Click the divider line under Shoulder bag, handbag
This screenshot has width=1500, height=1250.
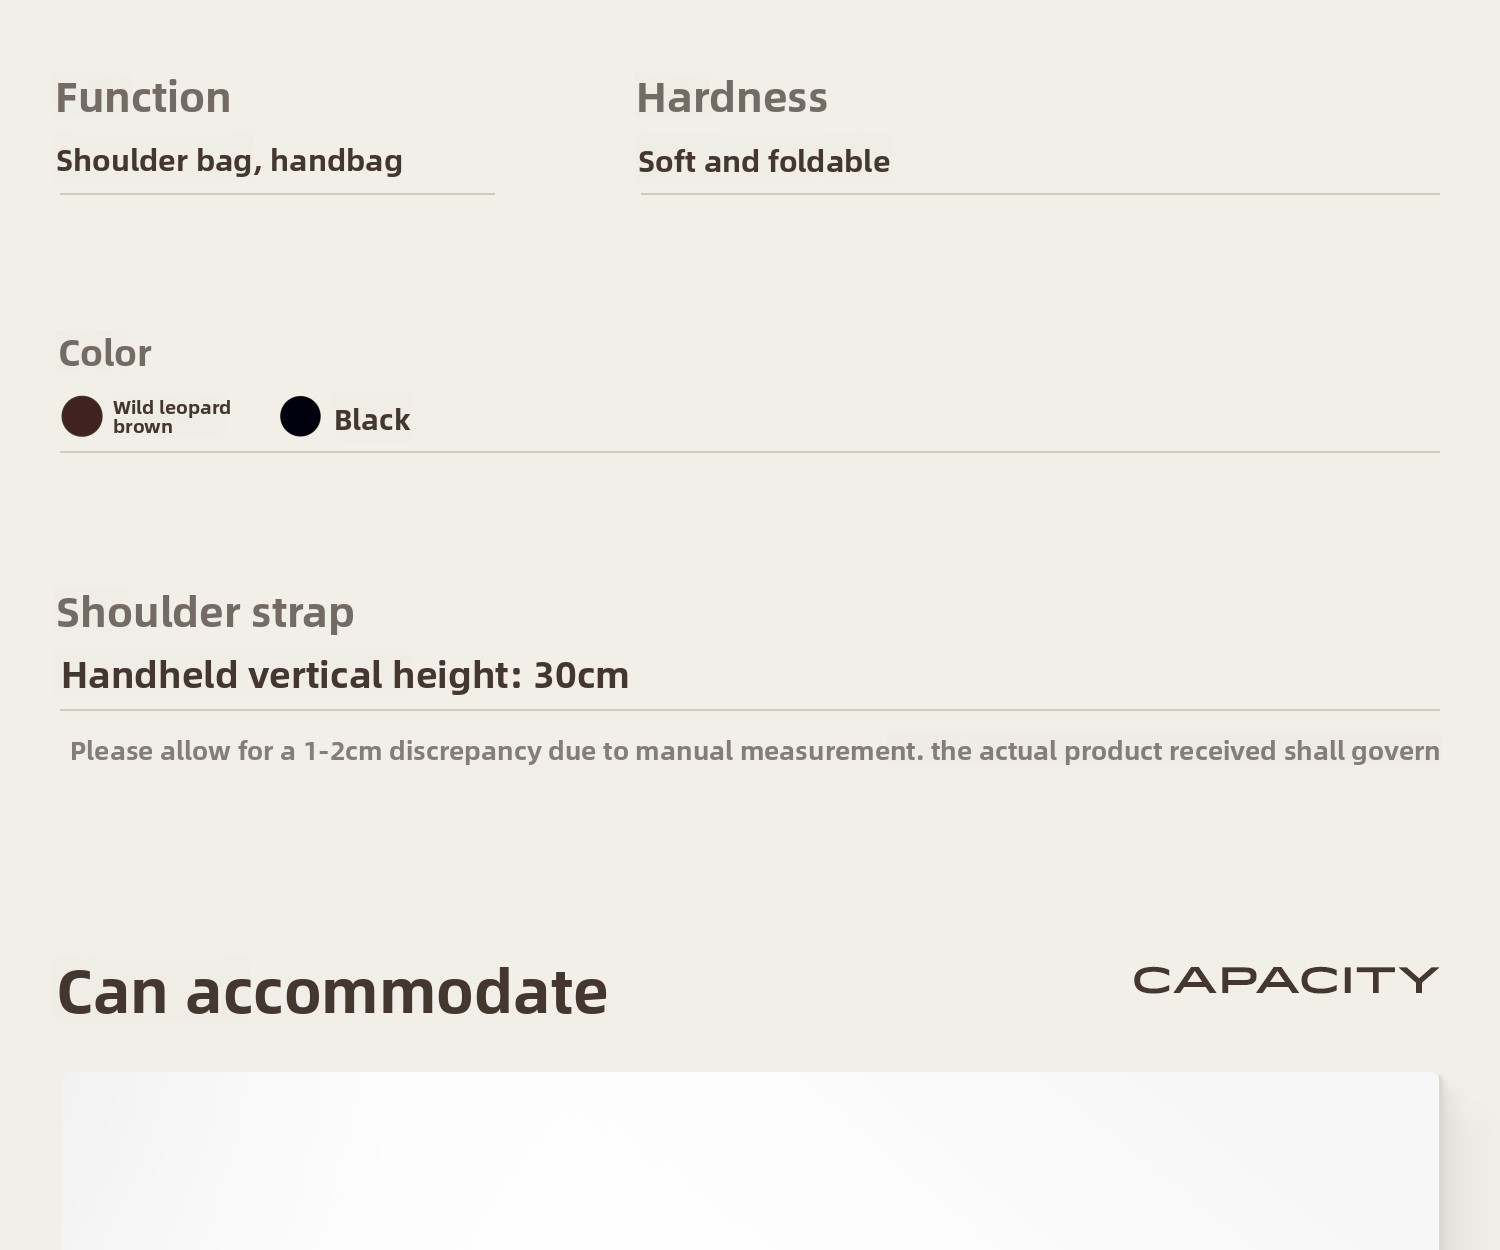click(277, 194)
